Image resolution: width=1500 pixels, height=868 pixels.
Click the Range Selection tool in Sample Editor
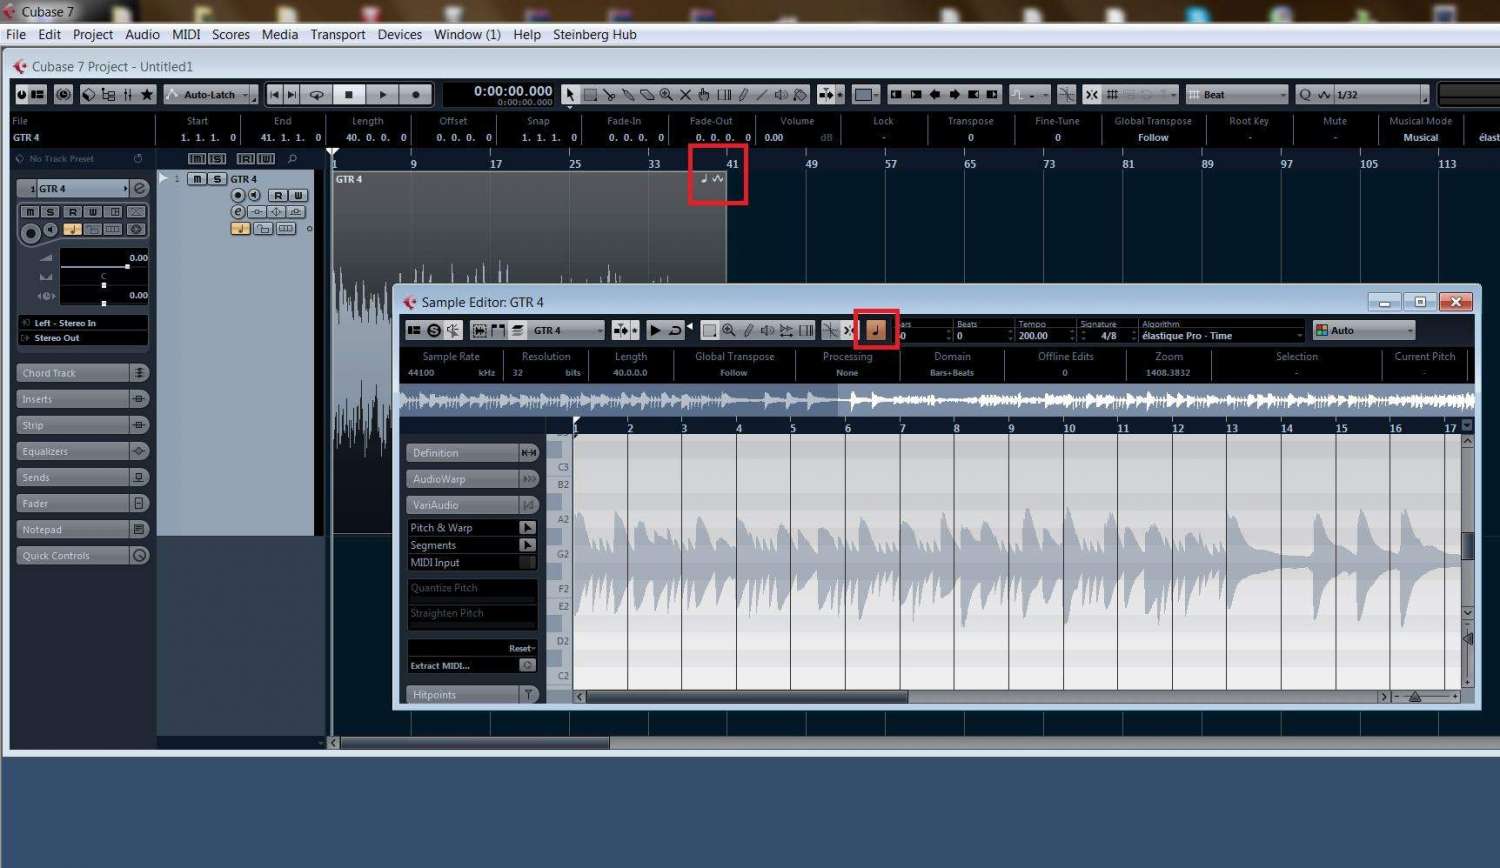point(709,330)
